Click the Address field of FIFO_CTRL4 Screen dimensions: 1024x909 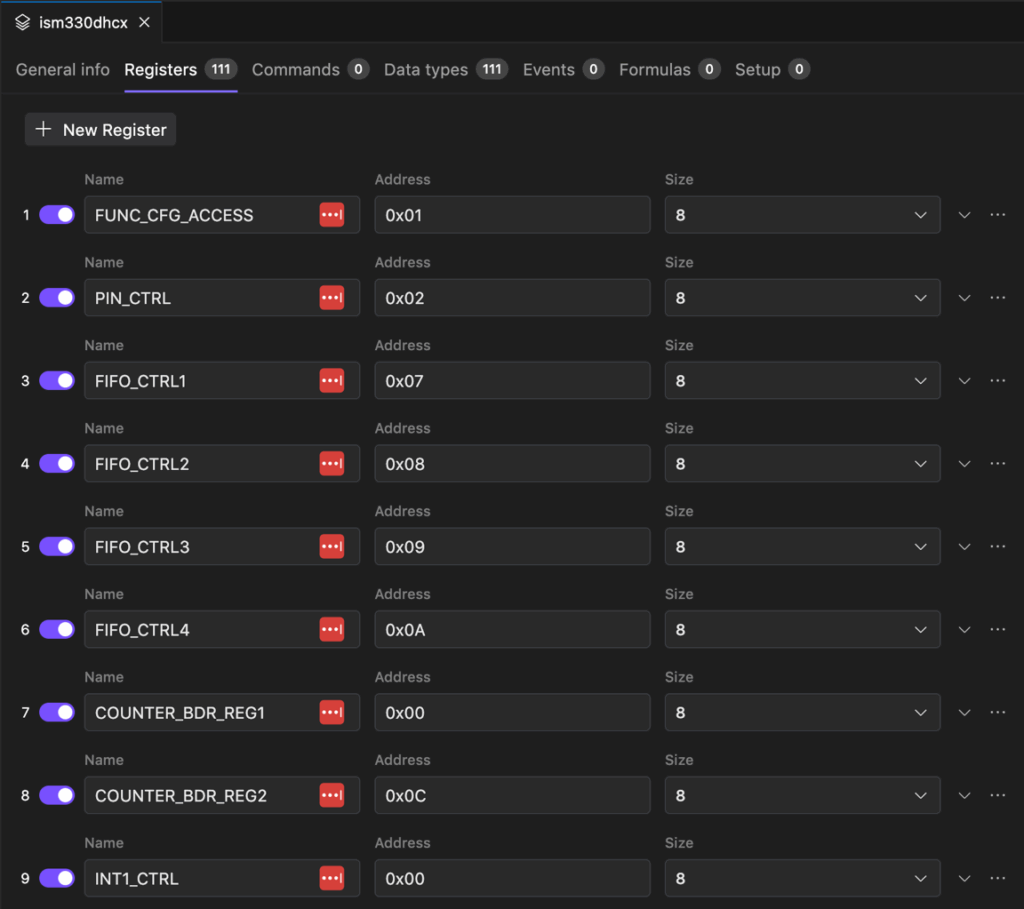[x=512, y=630]
